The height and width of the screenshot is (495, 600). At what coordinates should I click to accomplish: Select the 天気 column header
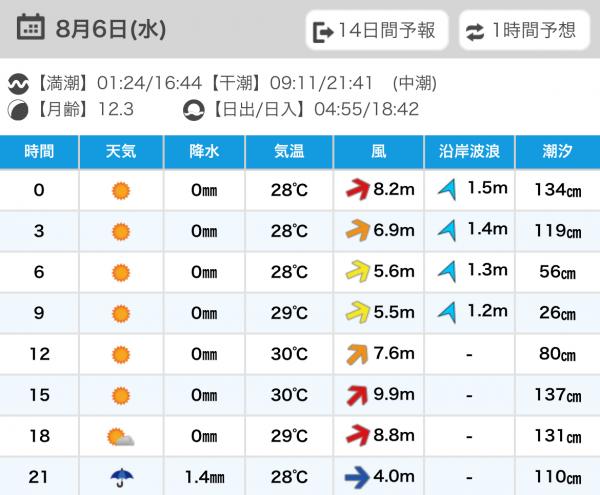(x=121, y=152)
